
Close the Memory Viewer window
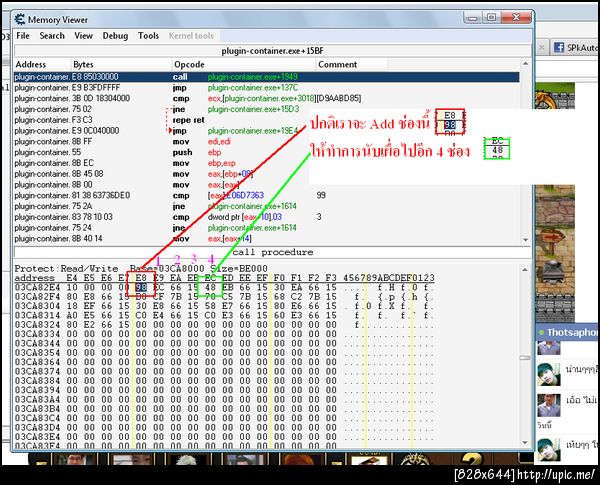click(516, 18)
